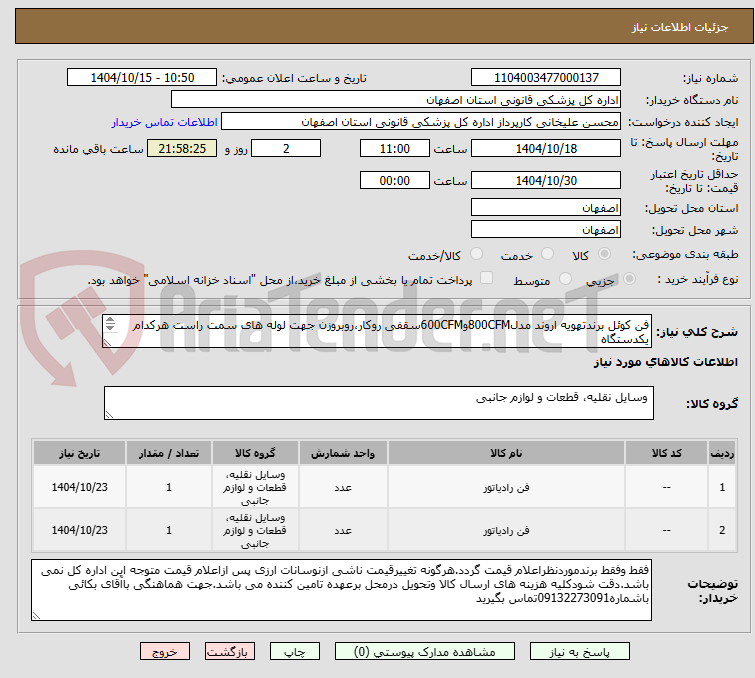
Task: Click the خروج exit button
Action: tap(165, 652)
